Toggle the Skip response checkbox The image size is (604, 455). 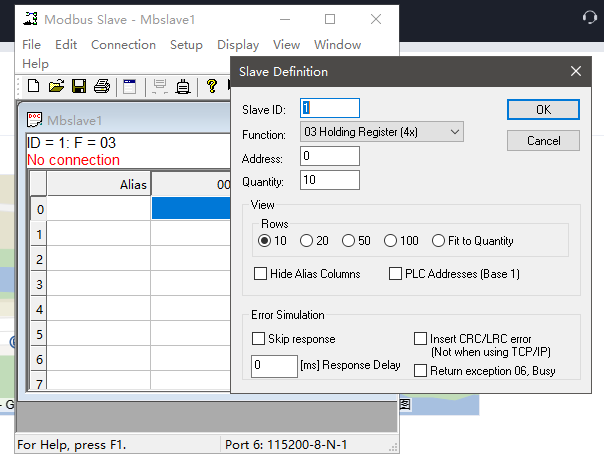[x=259, y=339]
